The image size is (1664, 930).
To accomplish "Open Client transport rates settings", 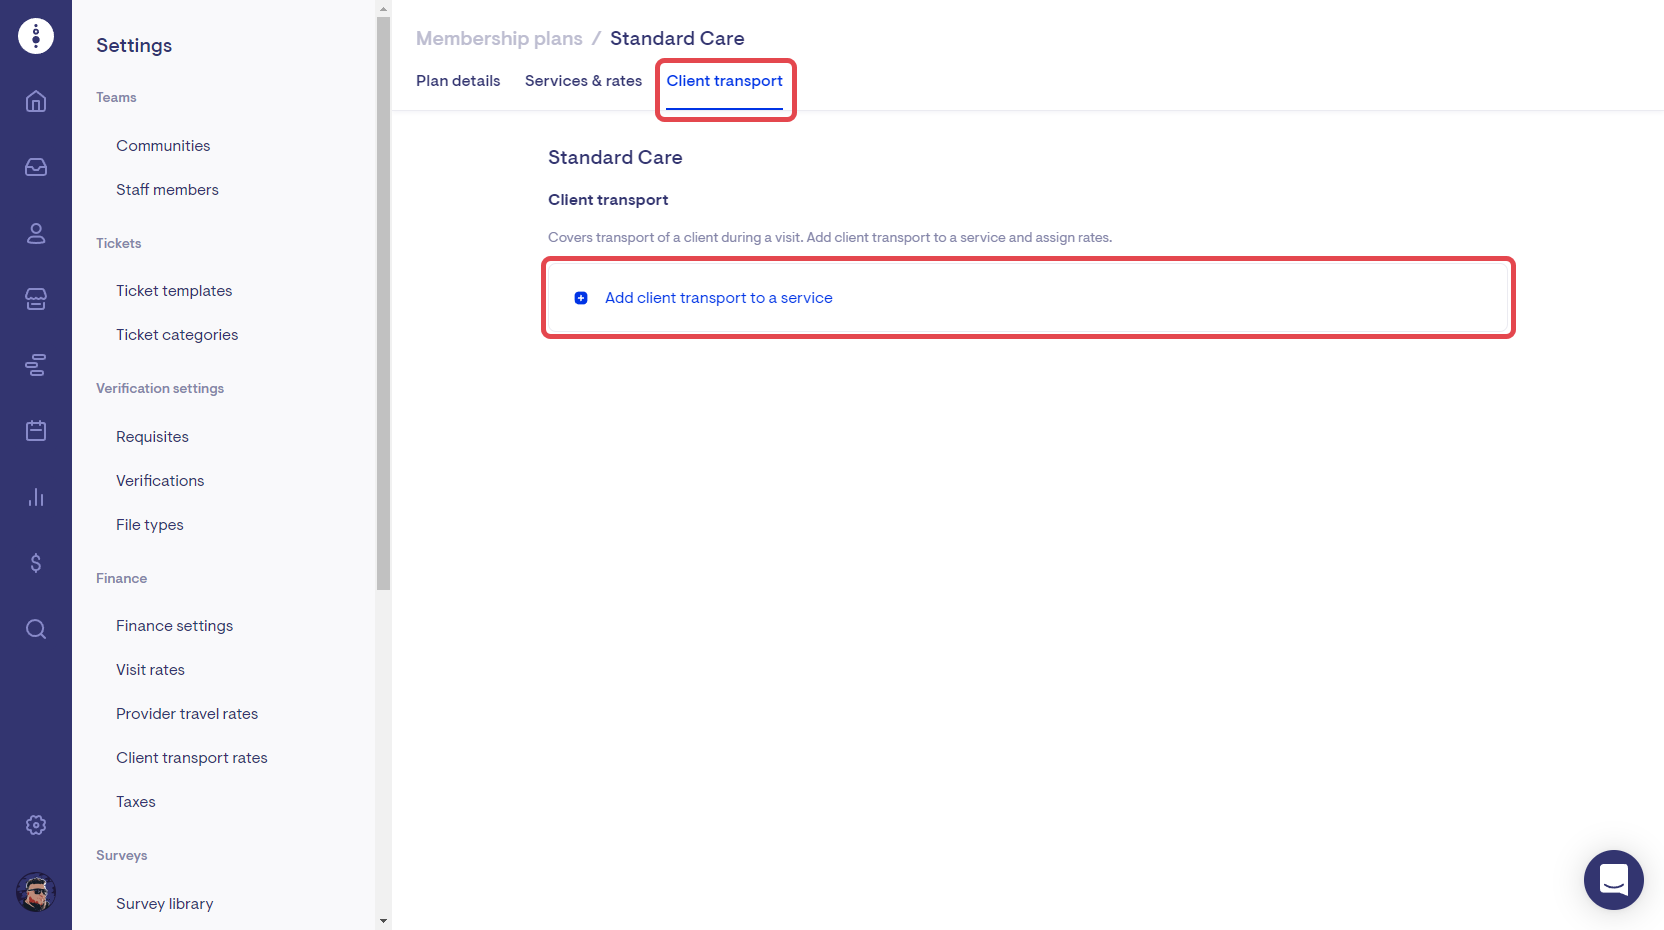I will (x=192, y=758).
